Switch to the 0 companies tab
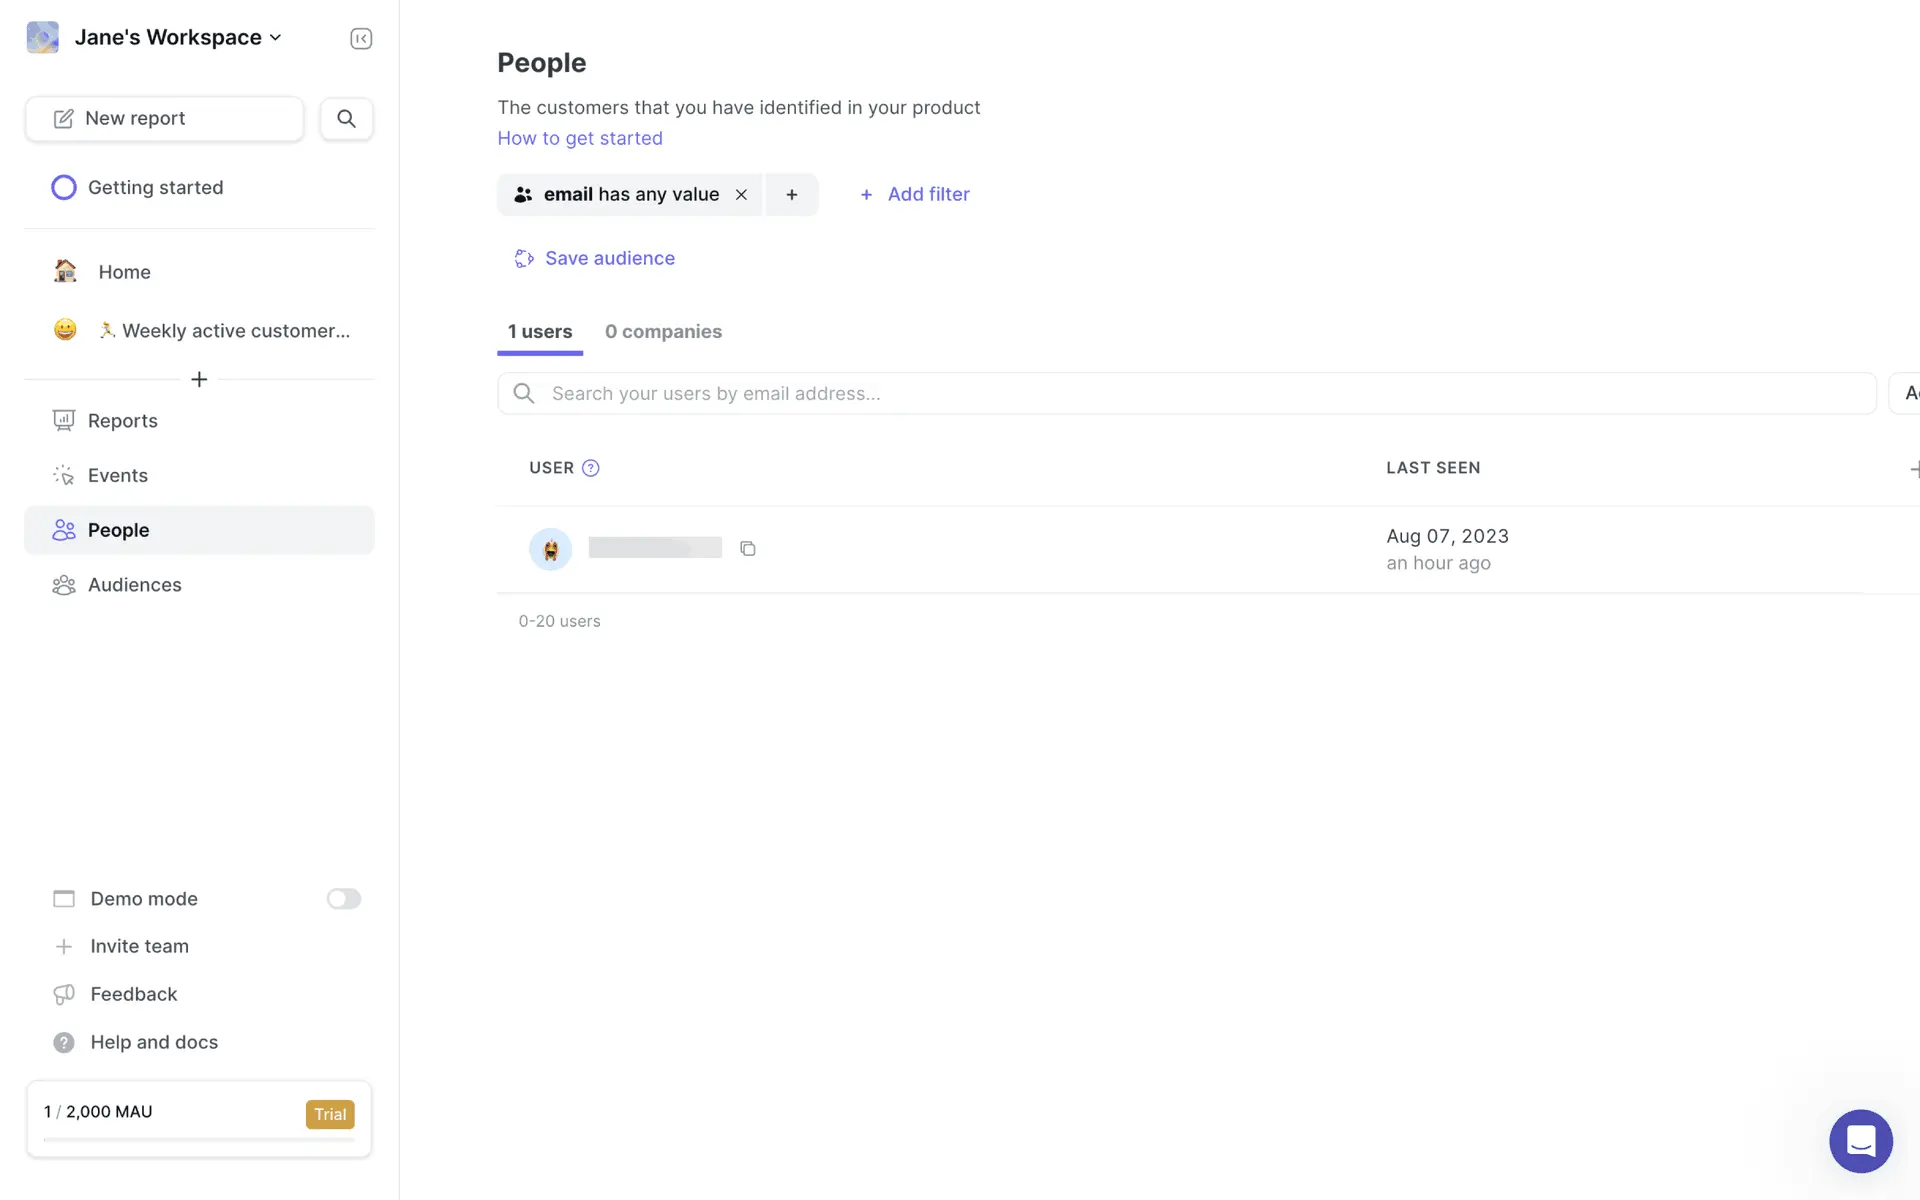 tap(663, 332)
